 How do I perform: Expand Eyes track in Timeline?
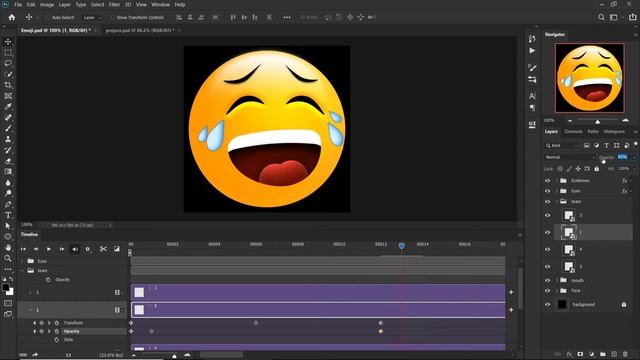[22, 261]
